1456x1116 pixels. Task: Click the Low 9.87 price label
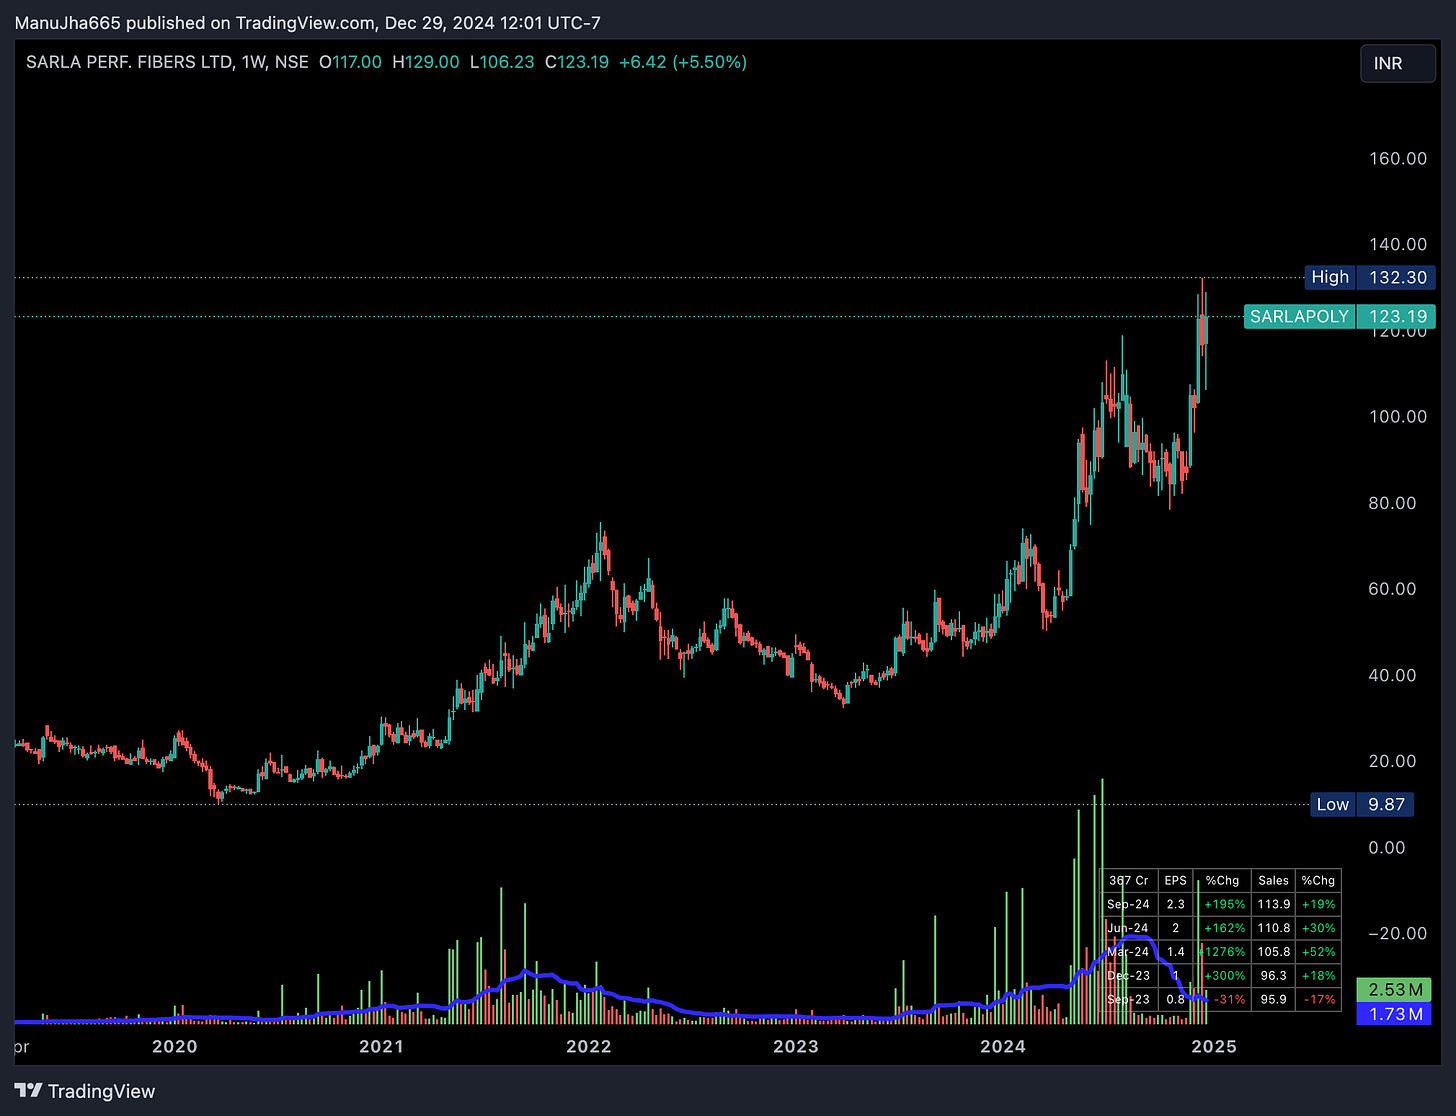1362,804
